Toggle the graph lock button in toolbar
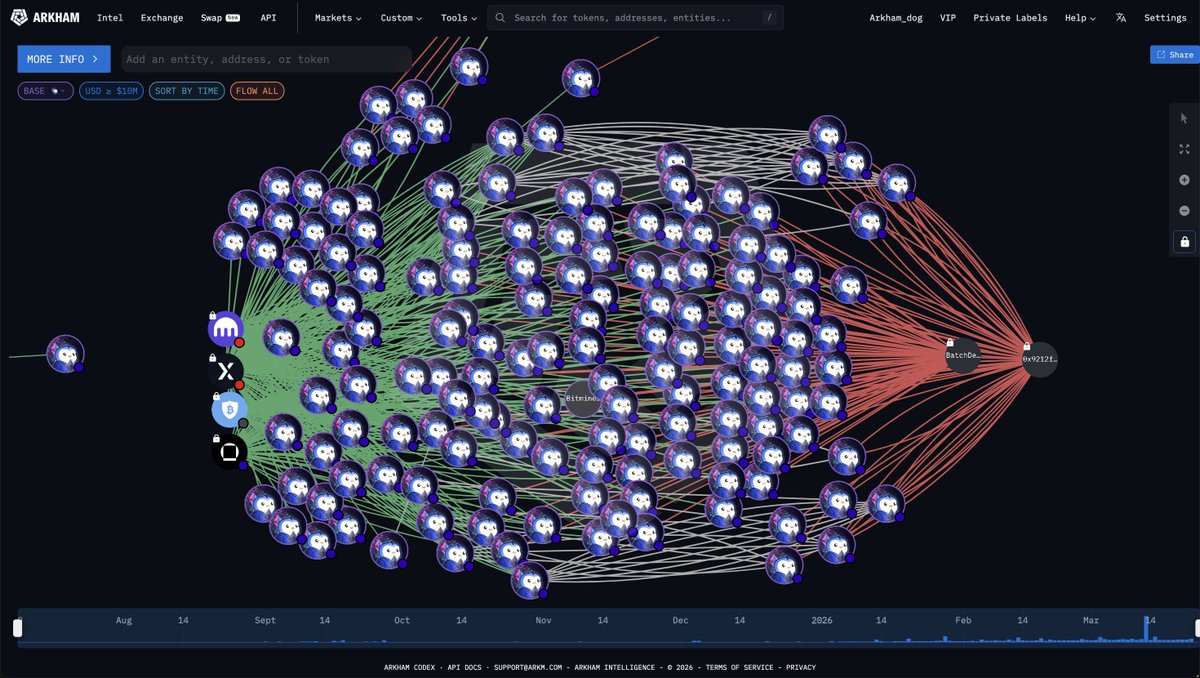Viewport: 1200px width, 678px height. tap(1184, 242)
